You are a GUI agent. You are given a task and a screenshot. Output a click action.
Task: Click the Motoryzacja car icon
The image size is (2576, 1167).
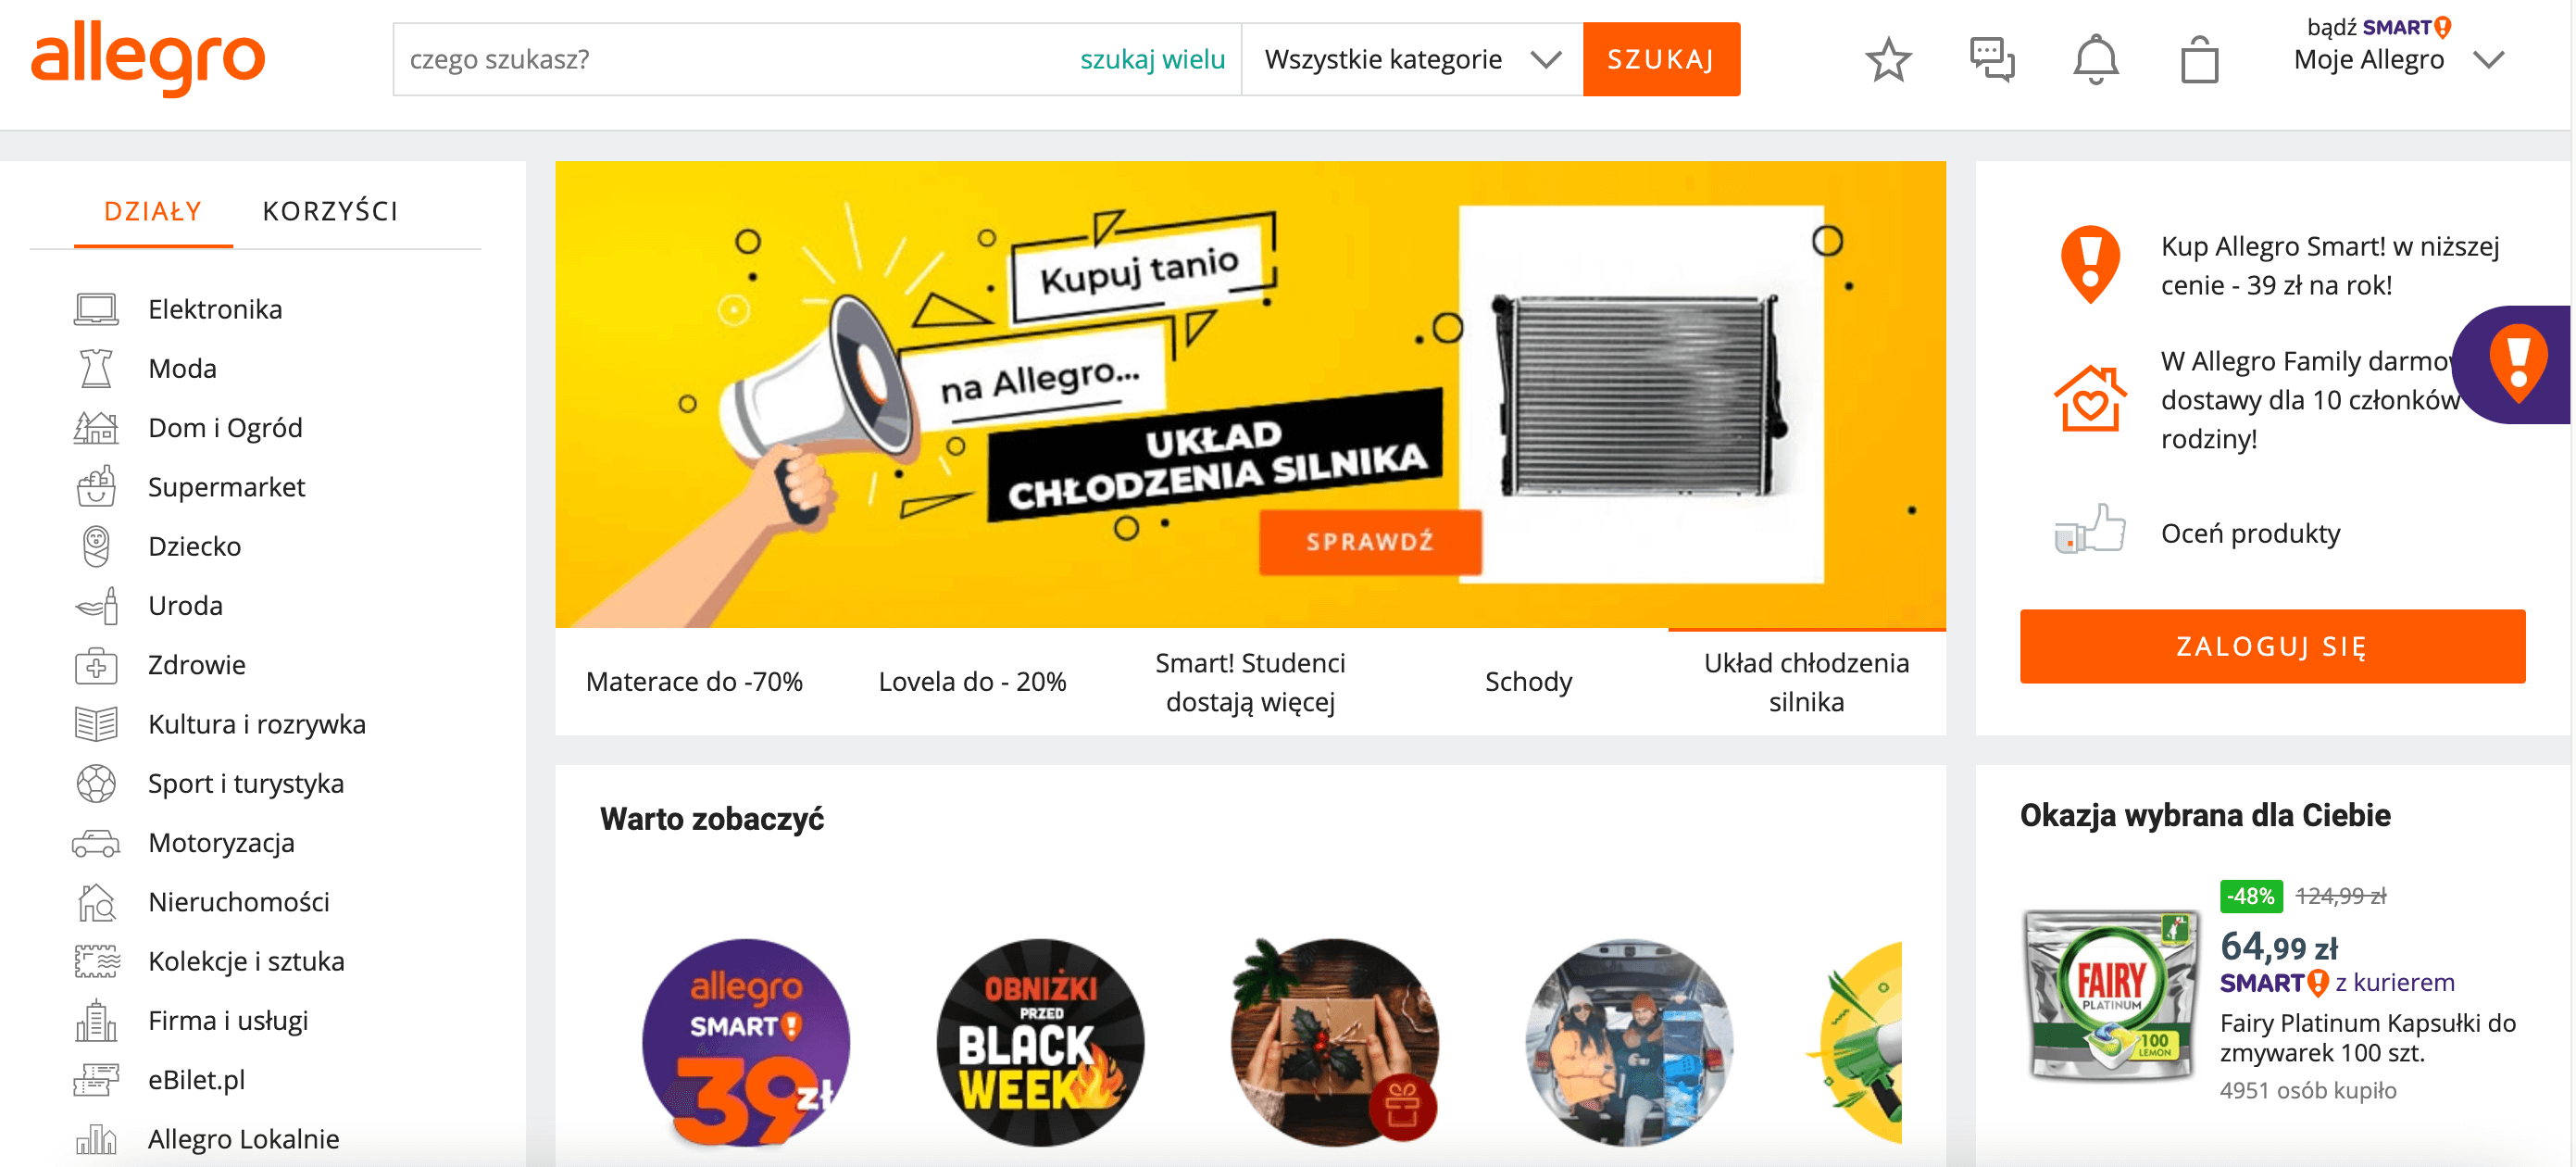pos(96,844)
